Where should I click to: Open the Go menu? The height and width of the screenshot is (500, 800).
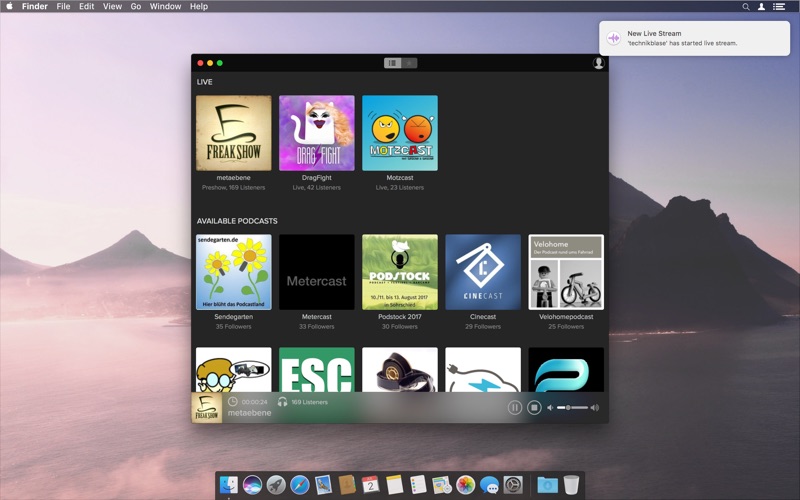(x=136, y=6)
